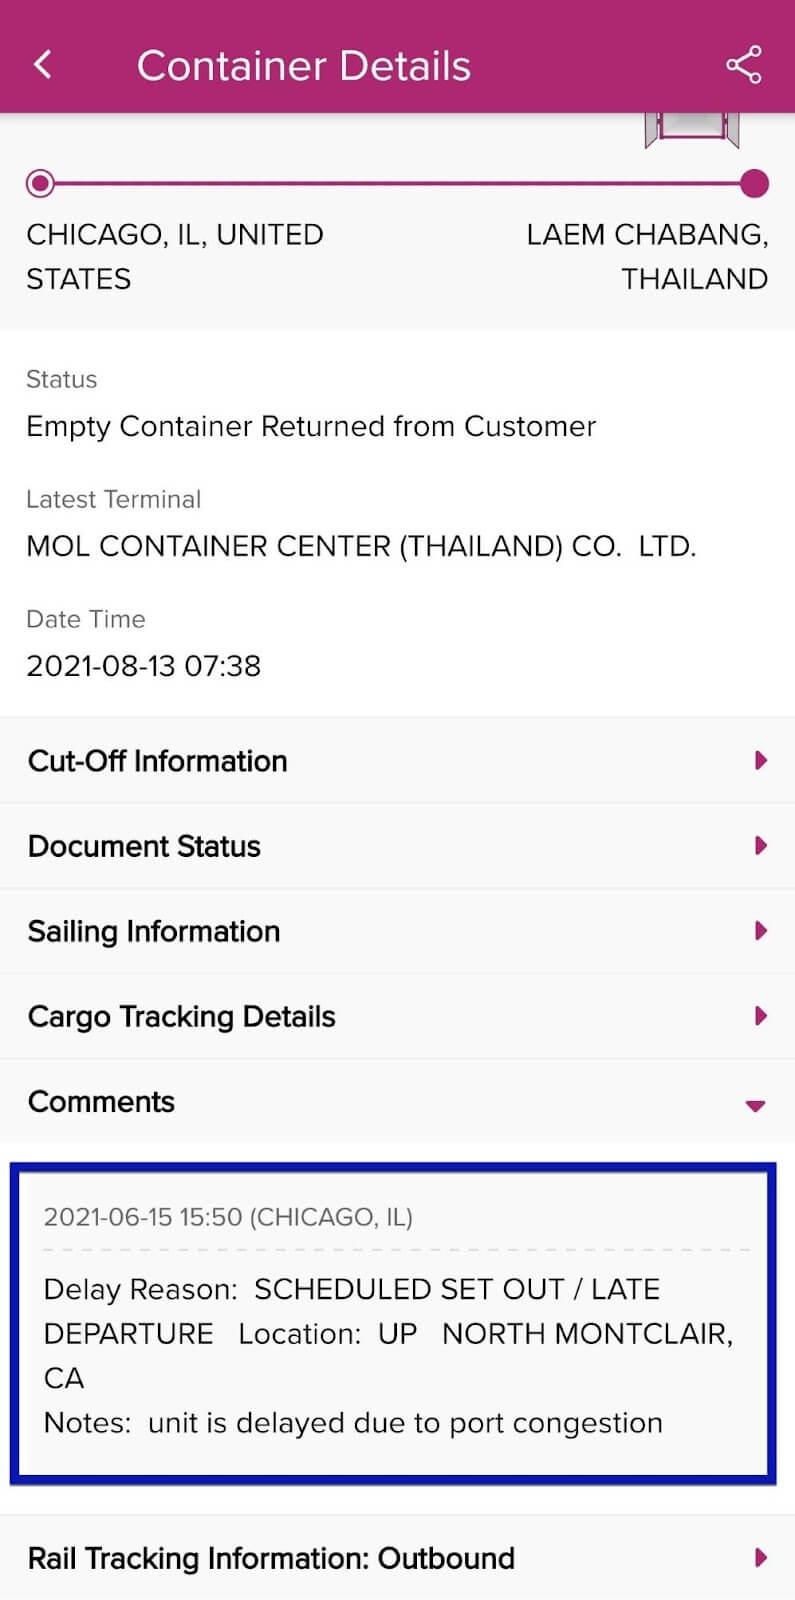Expand Document Status arrow
Image resolution: width=795 pixels, height=1600 pixels.
(760, 846)
